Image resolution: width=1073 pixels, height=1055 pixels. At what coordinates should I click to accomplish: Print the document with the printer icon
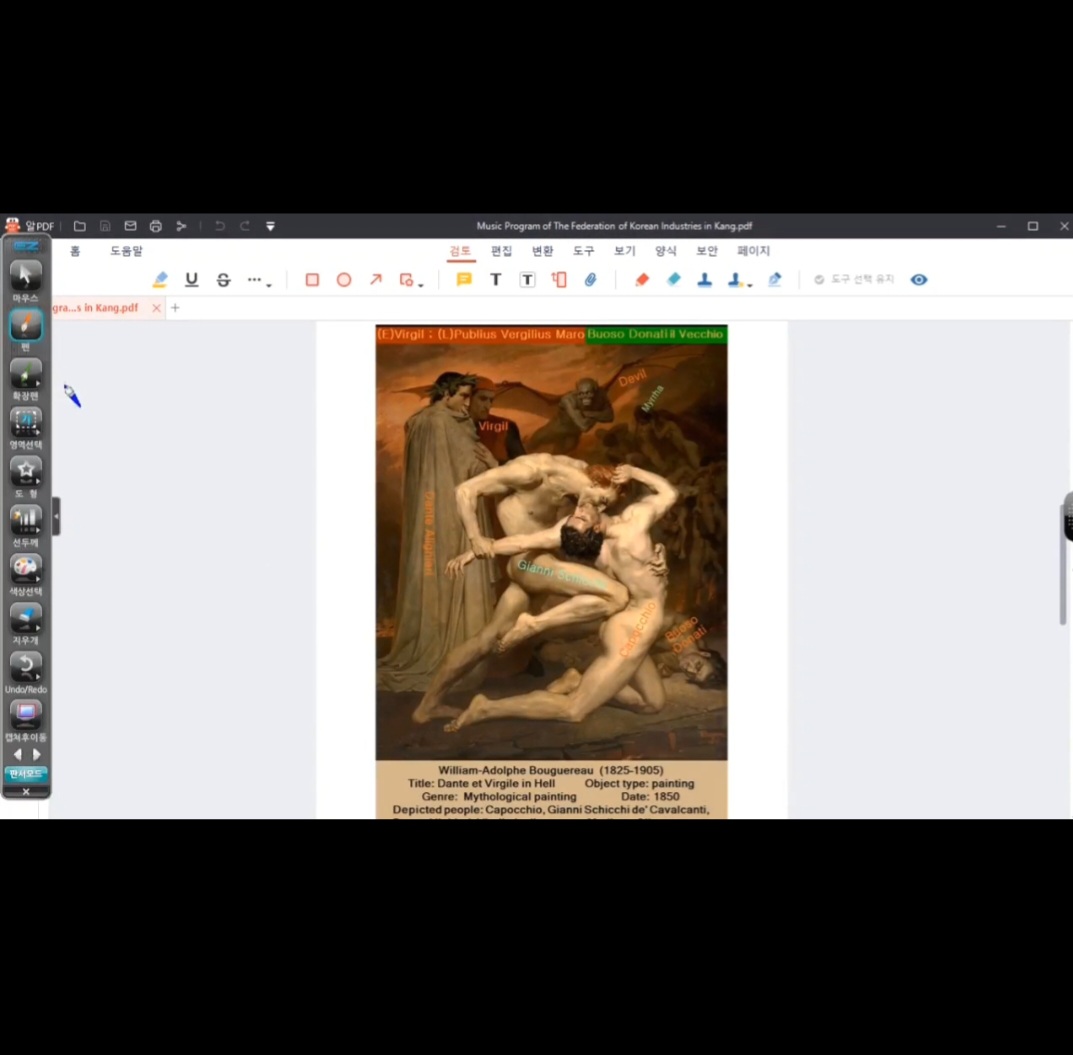[155, 226]
